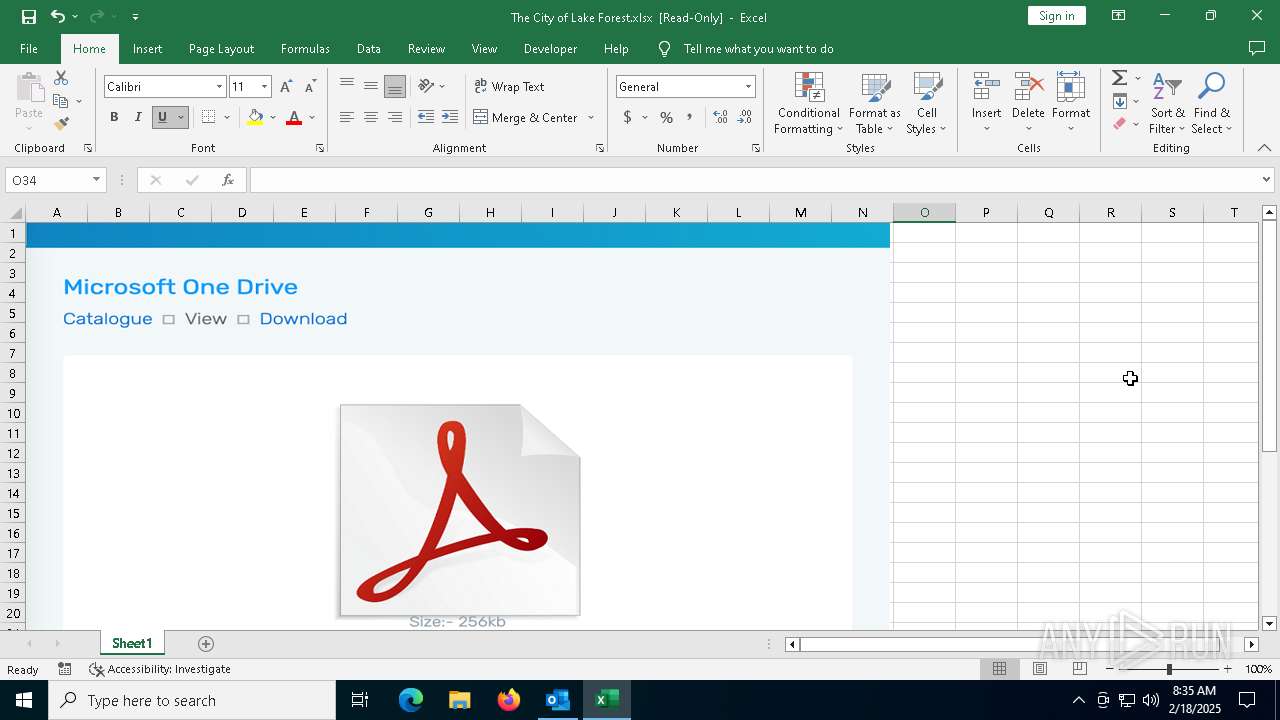Toggle bottom align for cells
This screenshot has width=1280, height=720.
[395, 86]
